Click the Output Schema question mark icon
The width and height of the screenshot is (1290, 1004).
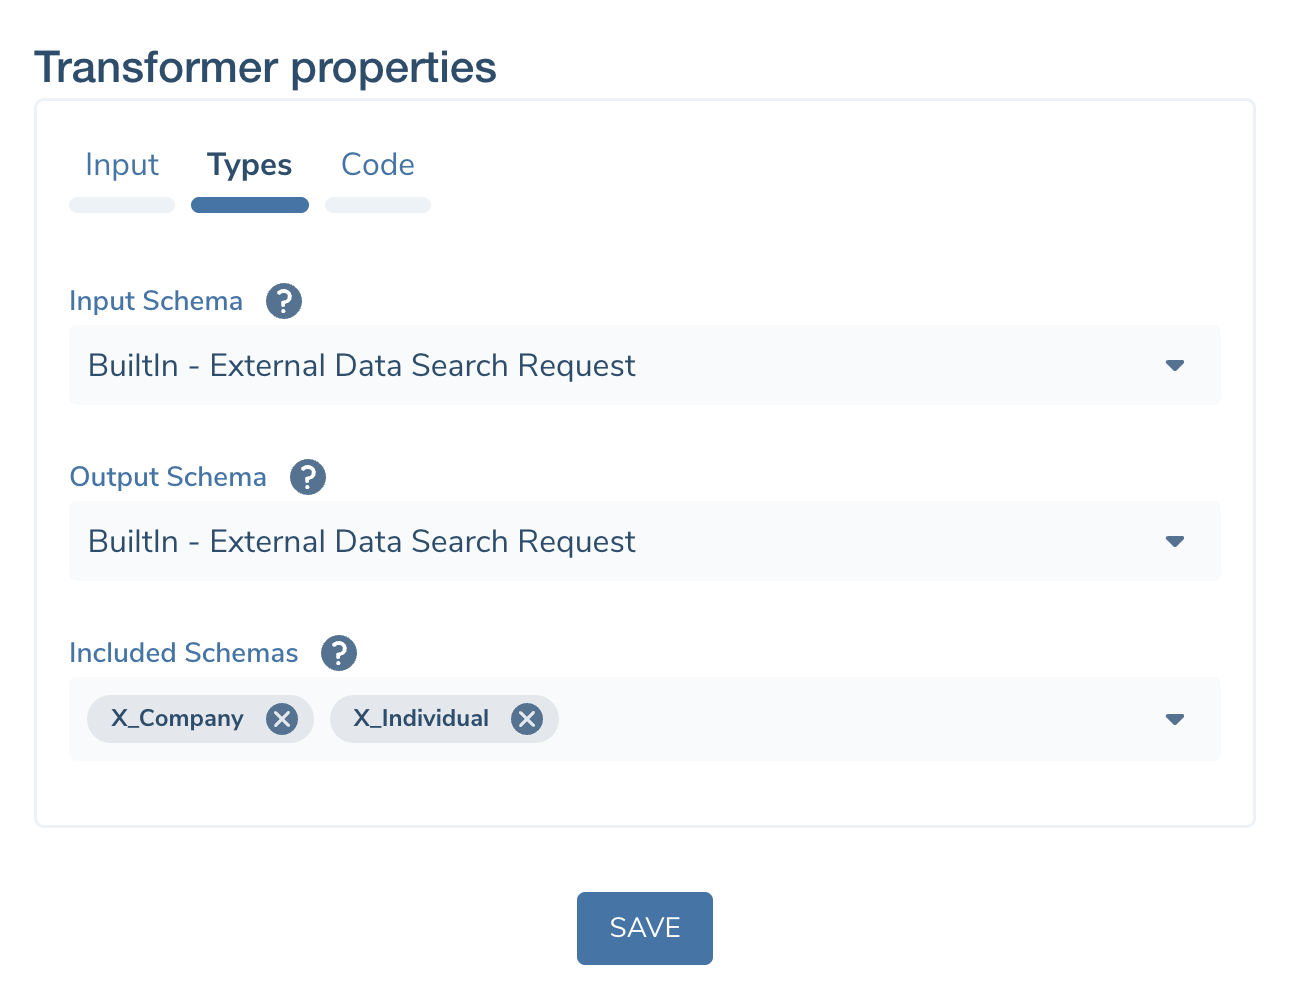[308, 477]
